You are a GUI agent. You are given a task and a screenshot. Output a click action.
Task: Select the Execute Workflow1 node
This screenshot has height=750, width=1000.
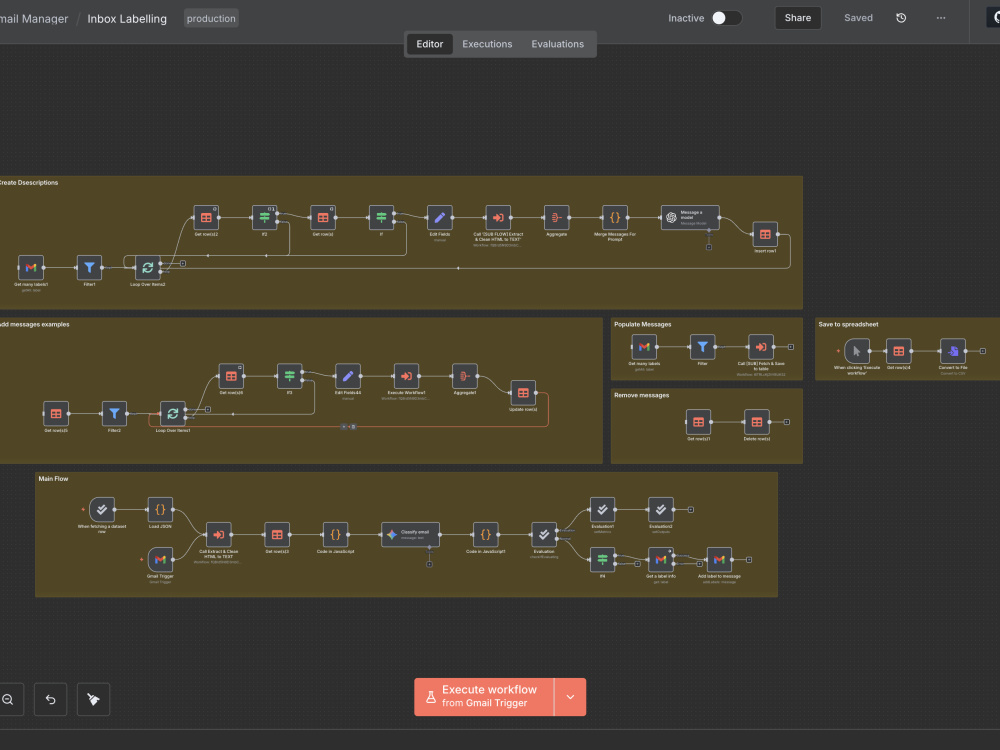pyautogui.click(x=406, y=376)
